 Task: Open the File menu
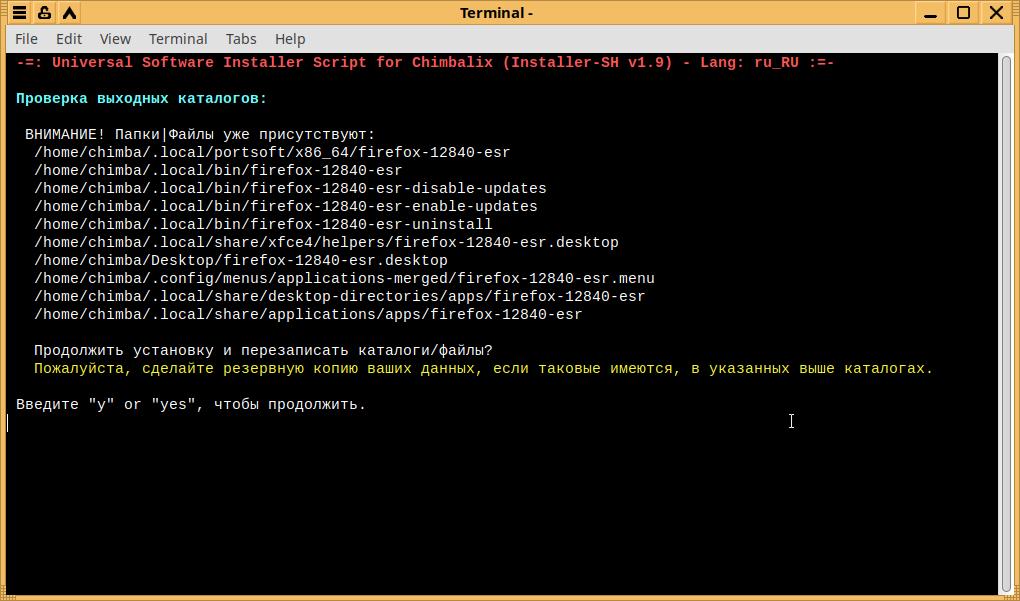(x=26, y=39)
